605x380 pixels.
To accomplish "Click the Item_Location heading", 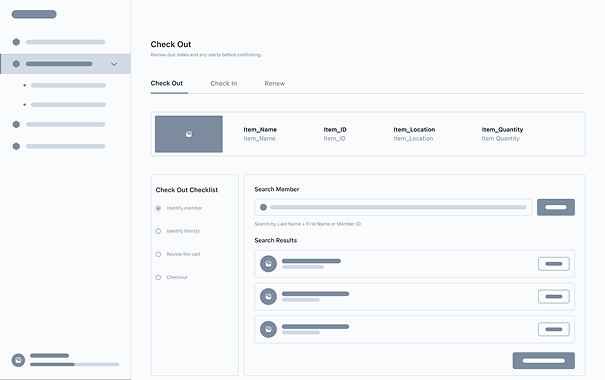I will pos(414,130).
